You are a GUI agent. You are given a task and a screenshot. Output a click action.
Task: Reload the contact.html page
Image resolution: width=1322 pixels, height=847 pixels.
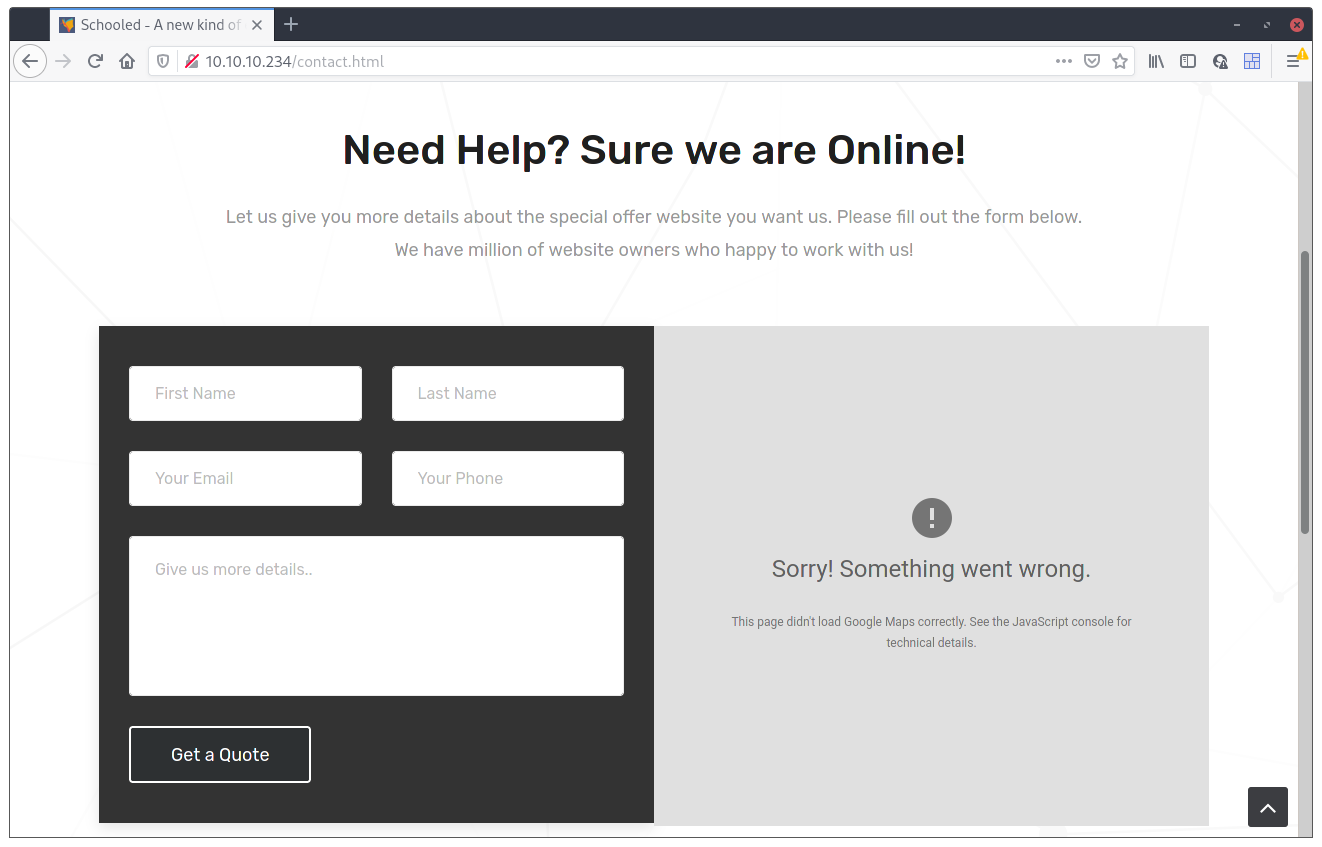[x=94, y=61]
